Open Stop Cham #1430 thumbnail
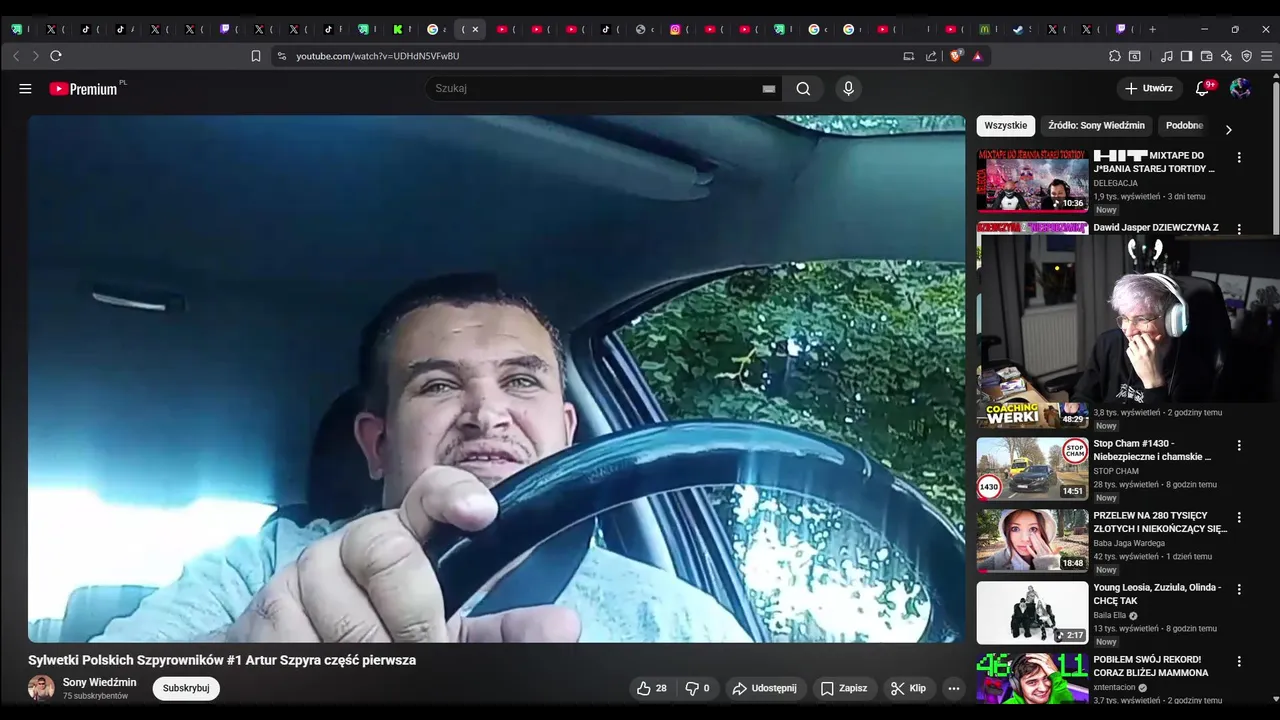The width and height of the screenshot is (1280, 720). [1032, 469]
